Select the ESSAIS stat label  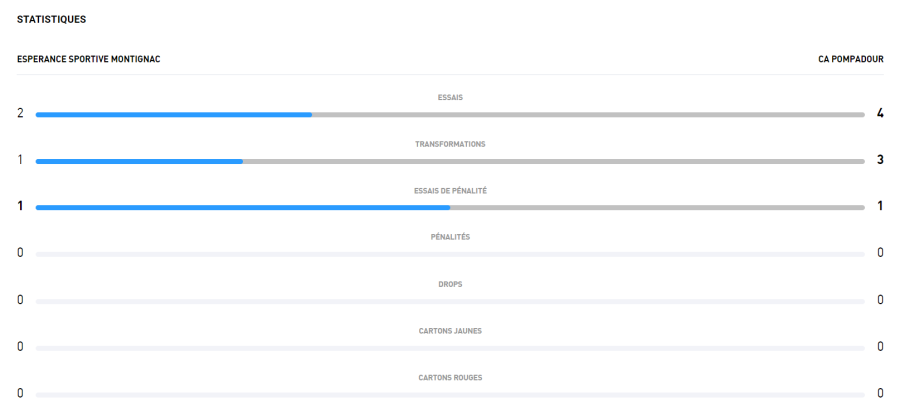pos(450,98)
